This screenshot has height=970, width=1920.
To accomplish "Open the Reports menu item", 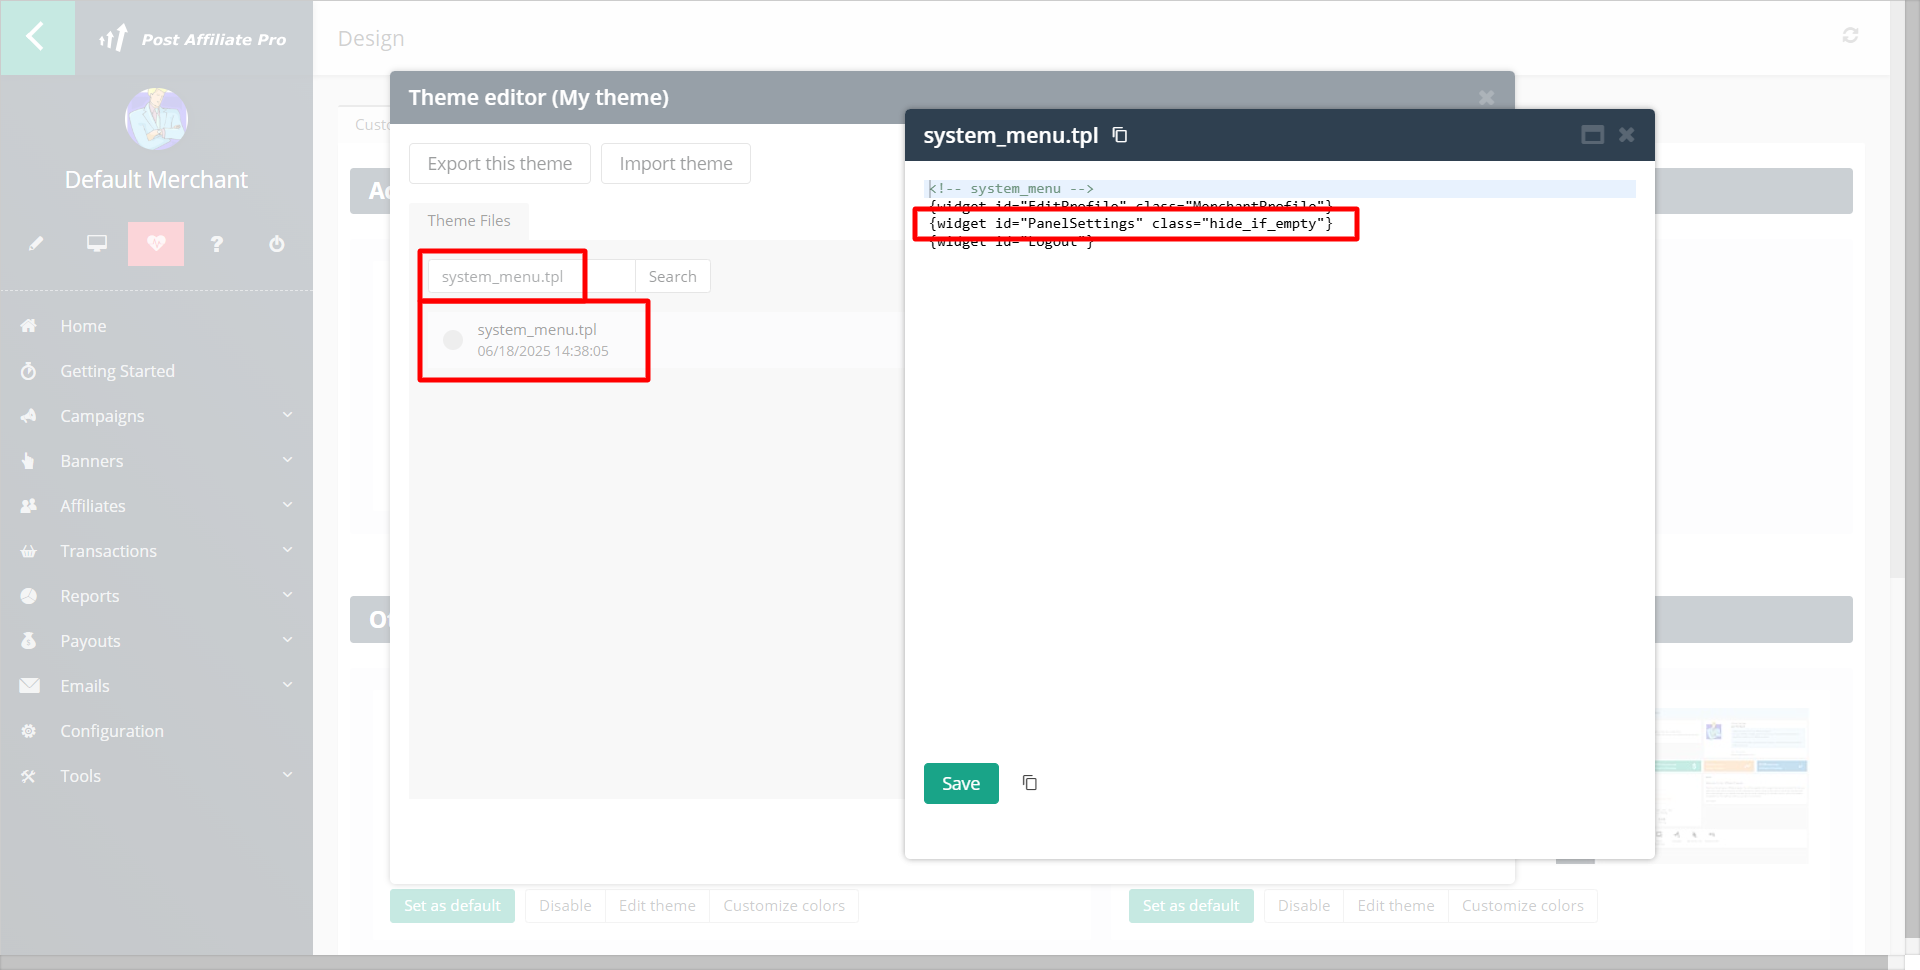I will coord(156,596).
